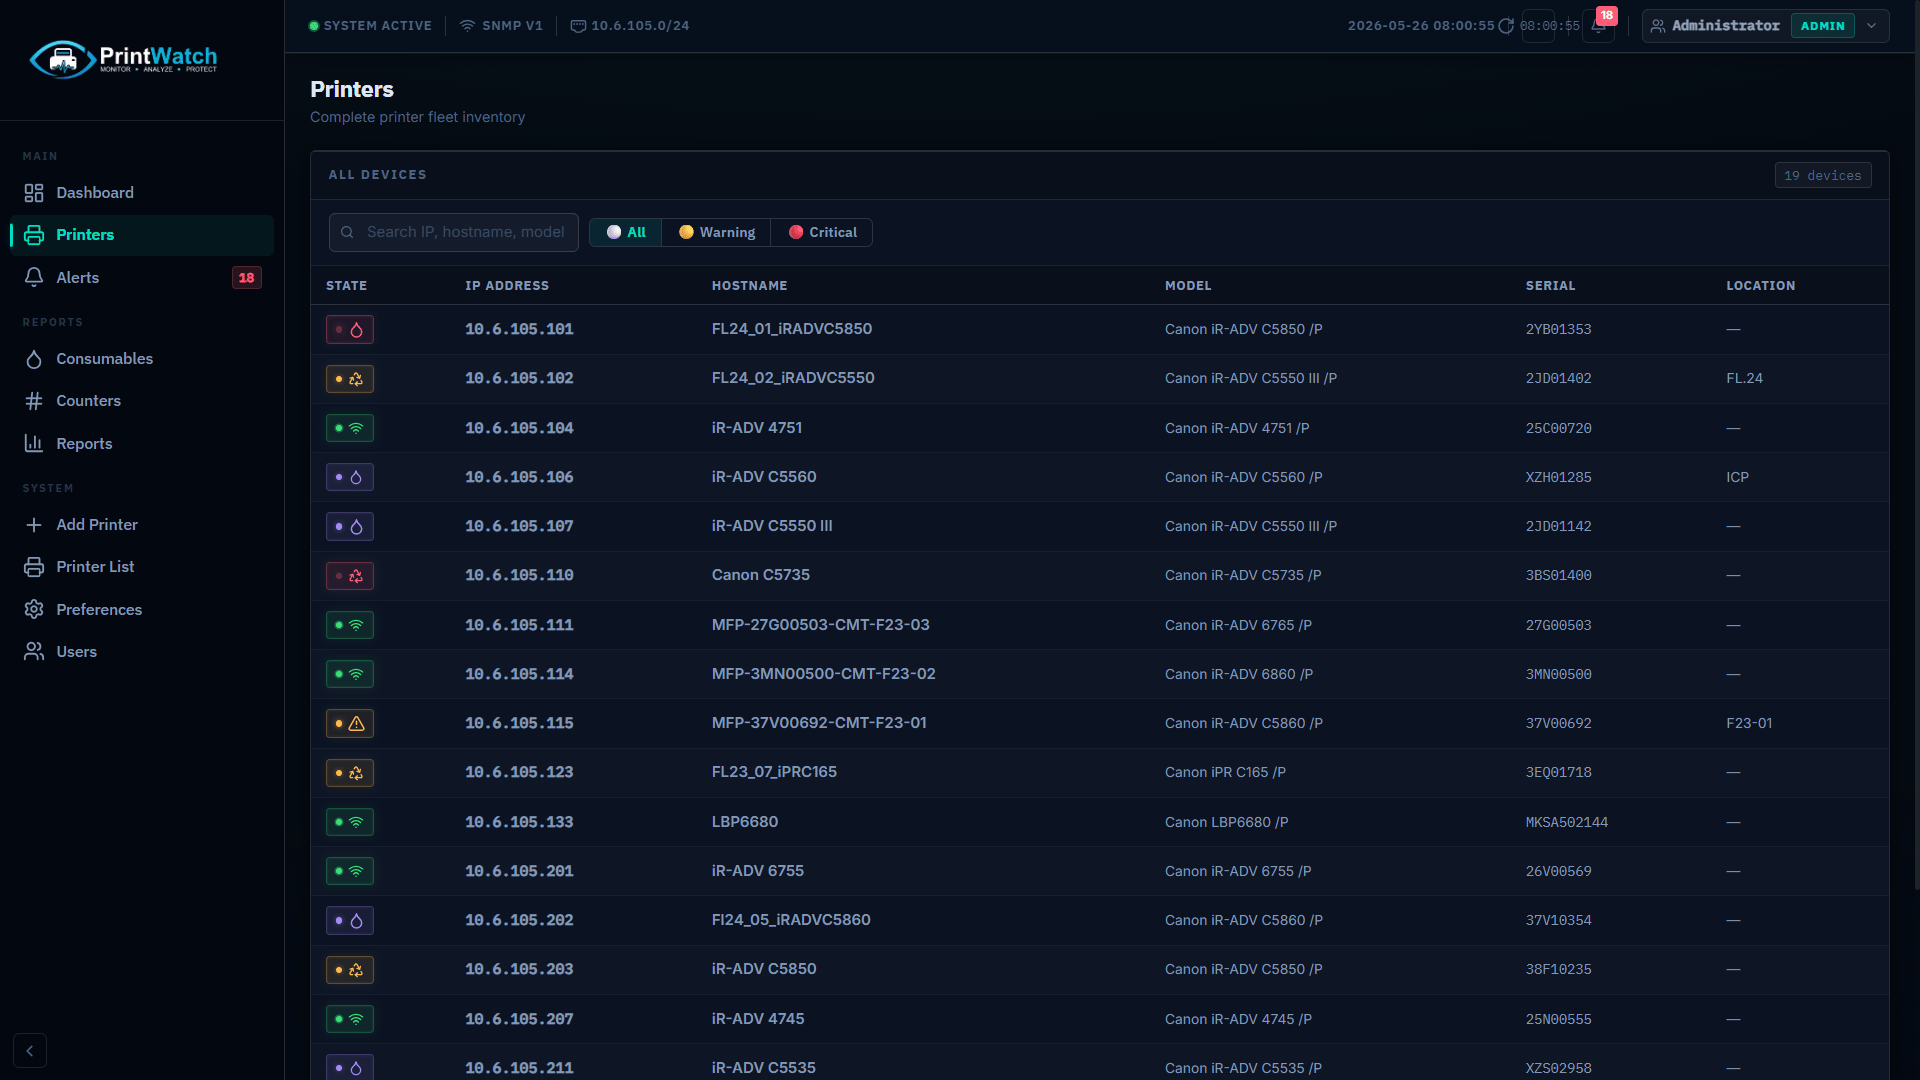Select Printers in the sidebar
This screenshot has height=1080, width=1920.
pos(141,235)
